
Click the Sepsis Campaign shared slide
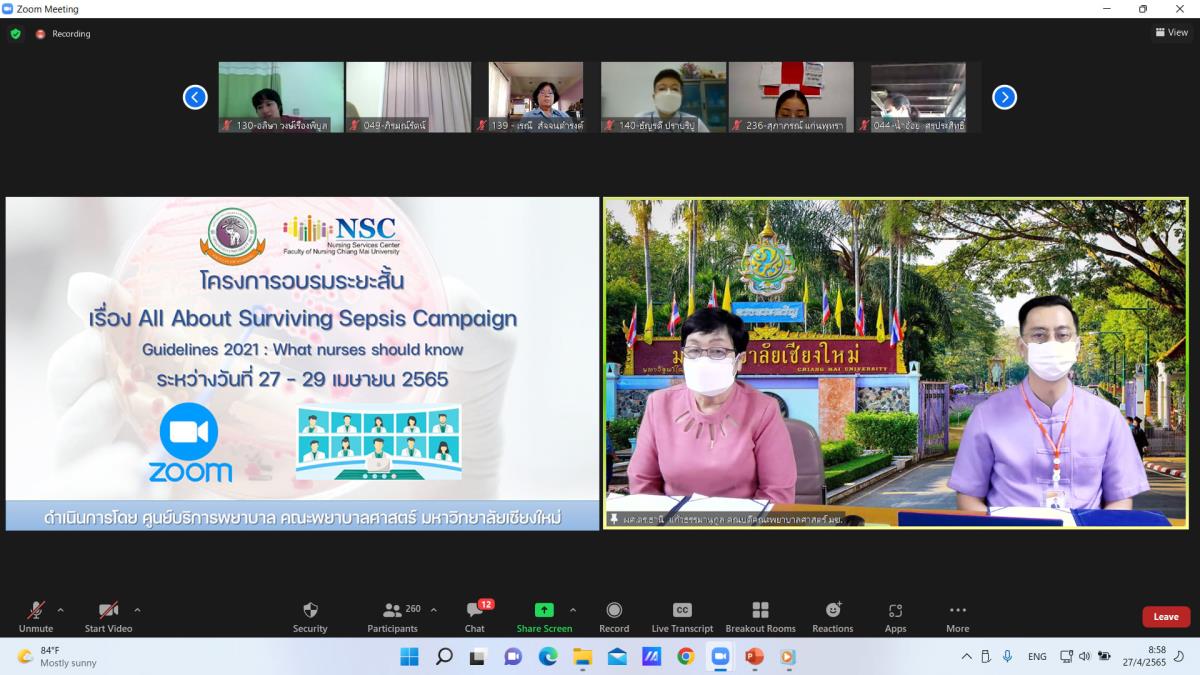[x=303, y=363]
